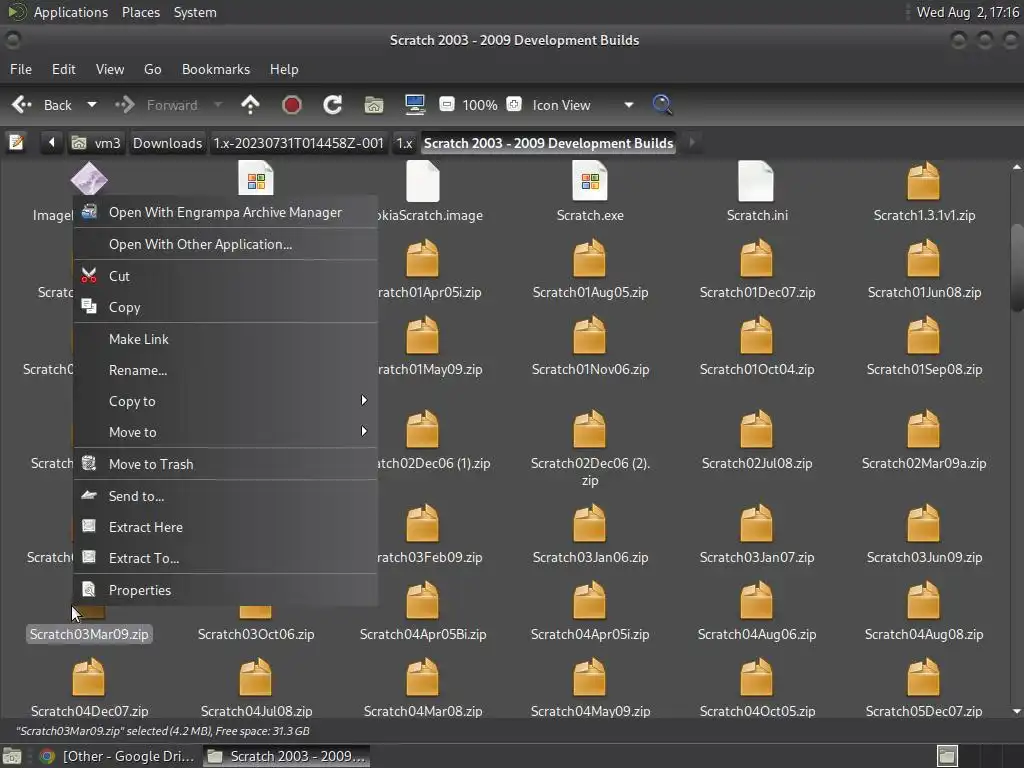Open System menu in top panel
Image resolution: width=1024 pixels, height=768 pixels.
coord(195,12)
